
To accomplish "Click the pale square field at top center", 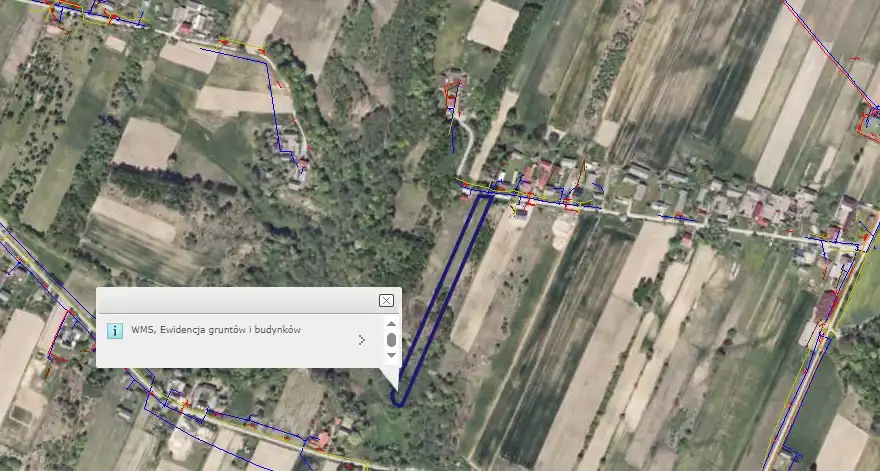I will (493, 24).
